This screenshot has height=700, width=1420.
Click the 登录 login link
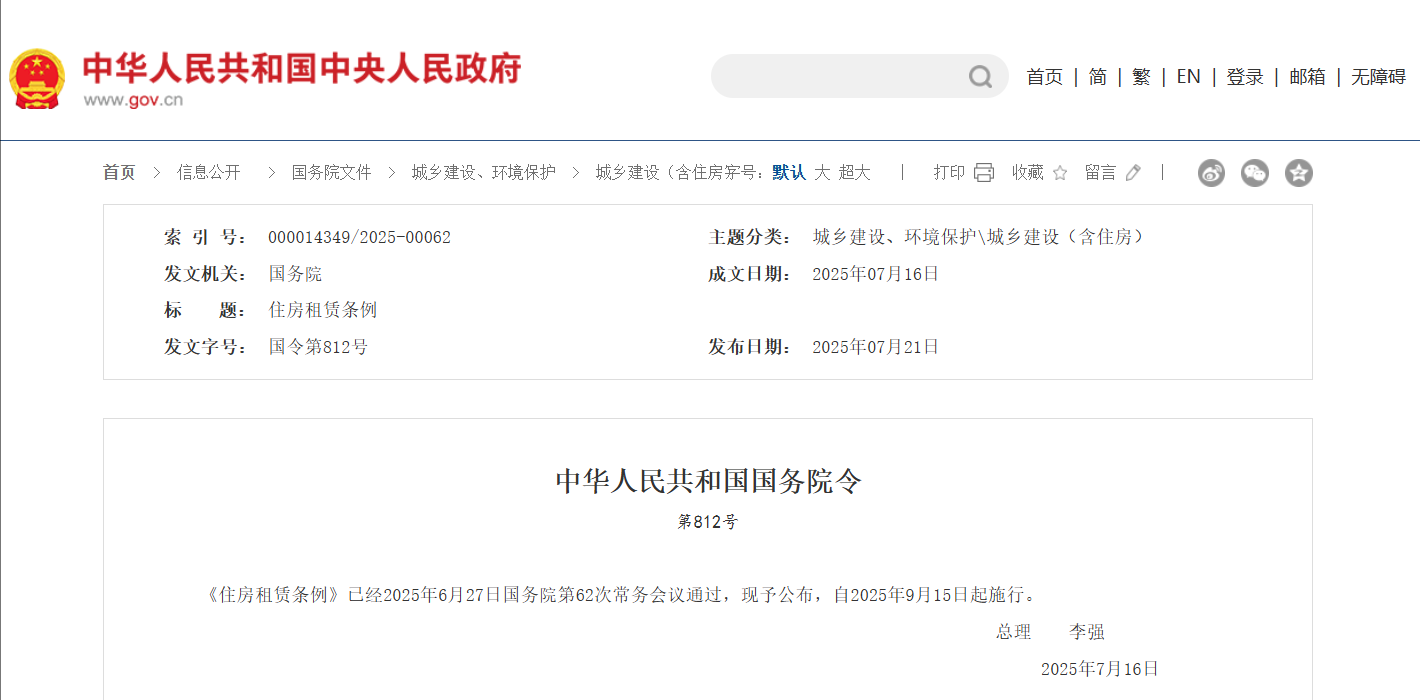tap(1245, 76)
